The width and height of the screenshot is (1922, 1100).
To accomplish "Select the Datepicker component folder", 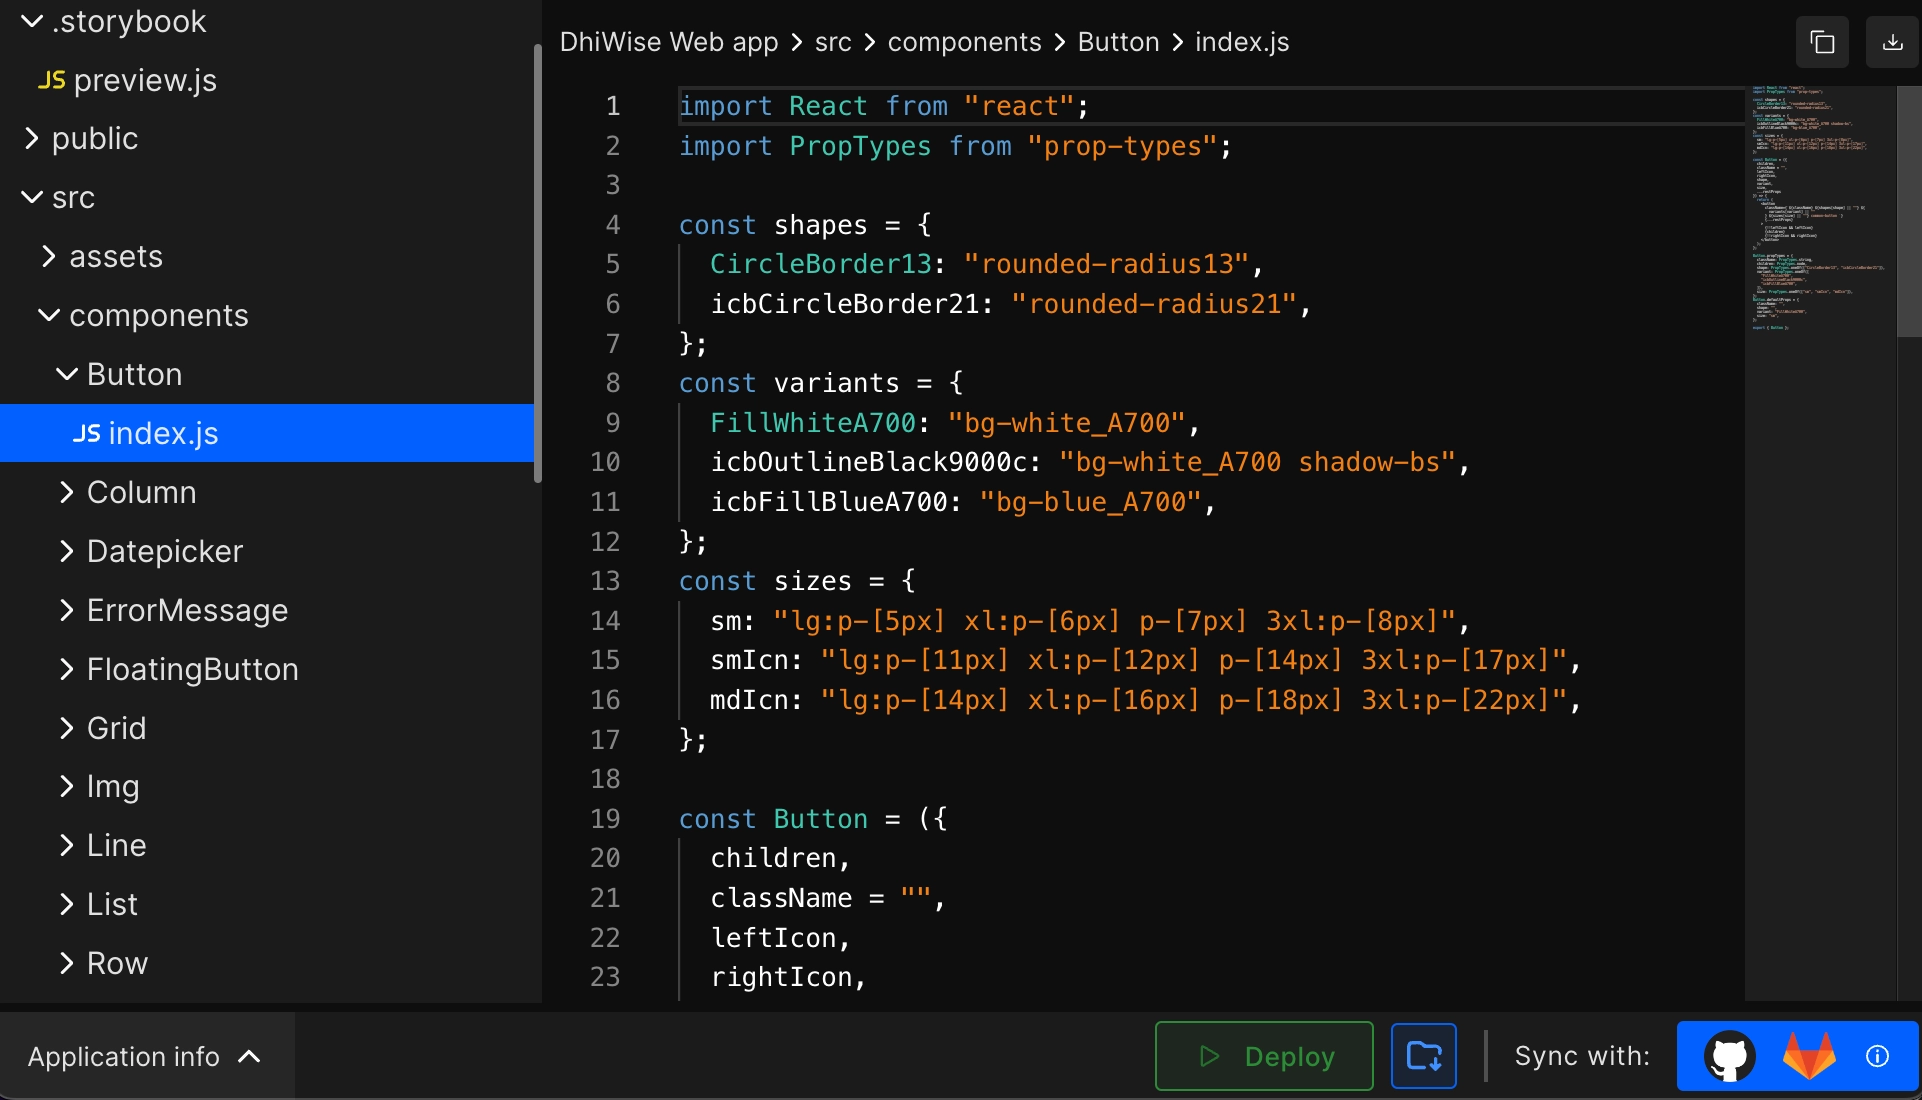I will point(164,551).
